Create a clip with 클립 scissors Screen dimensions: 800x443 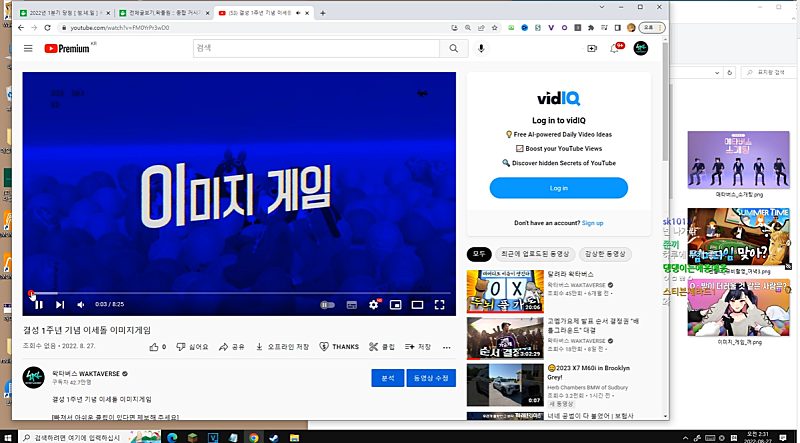point(382,347)
